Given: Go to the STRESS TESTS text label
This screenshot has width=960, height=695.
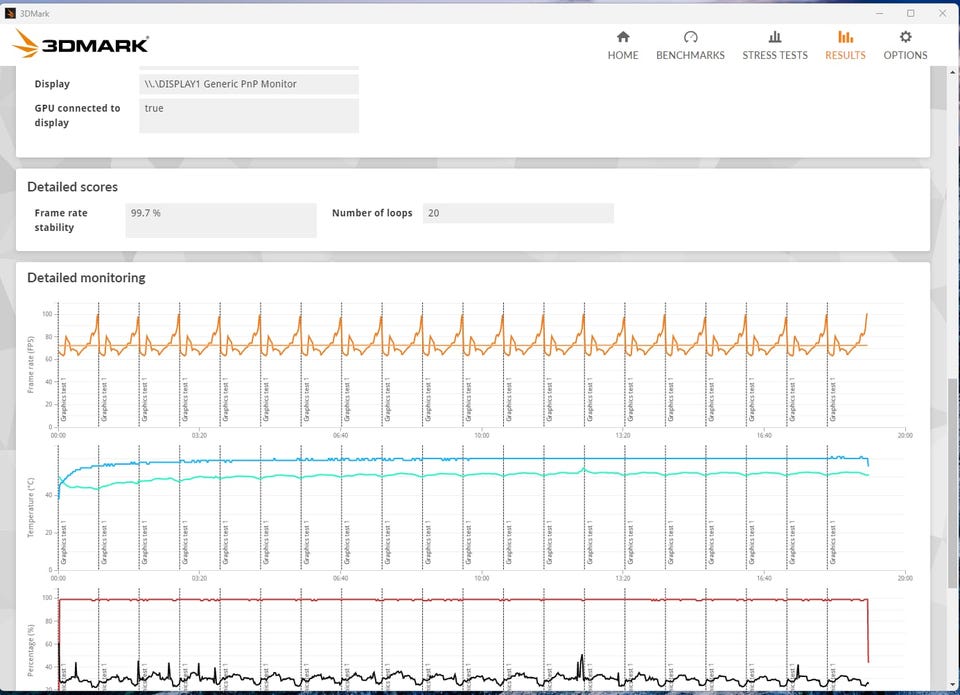Looking at the screenshot, I should coord(774,55).
